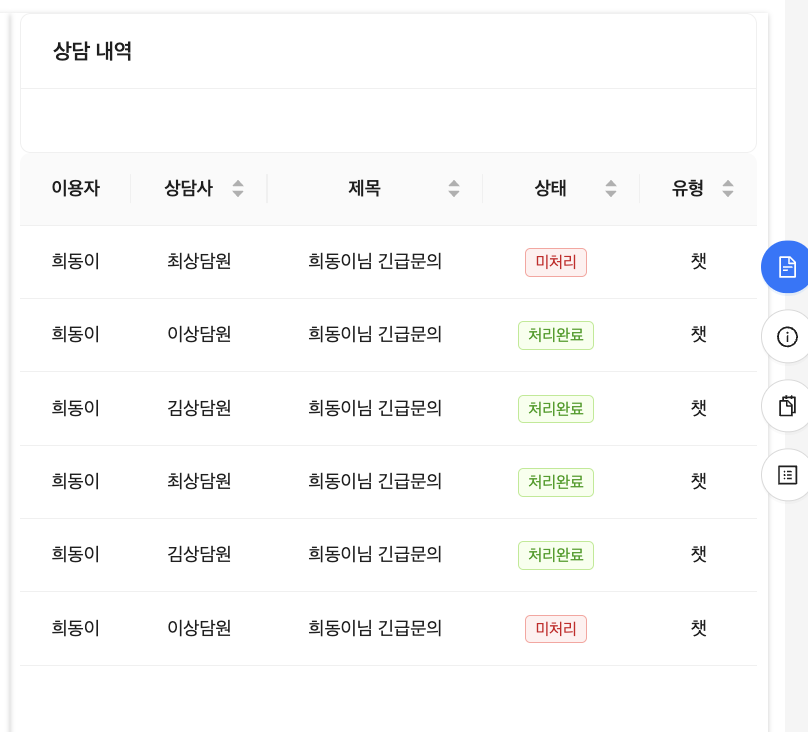Screen dimensions: 808x732
Task: Select 이상담원 in the last row
Action: pyautogui.click(x=199, y=628)
